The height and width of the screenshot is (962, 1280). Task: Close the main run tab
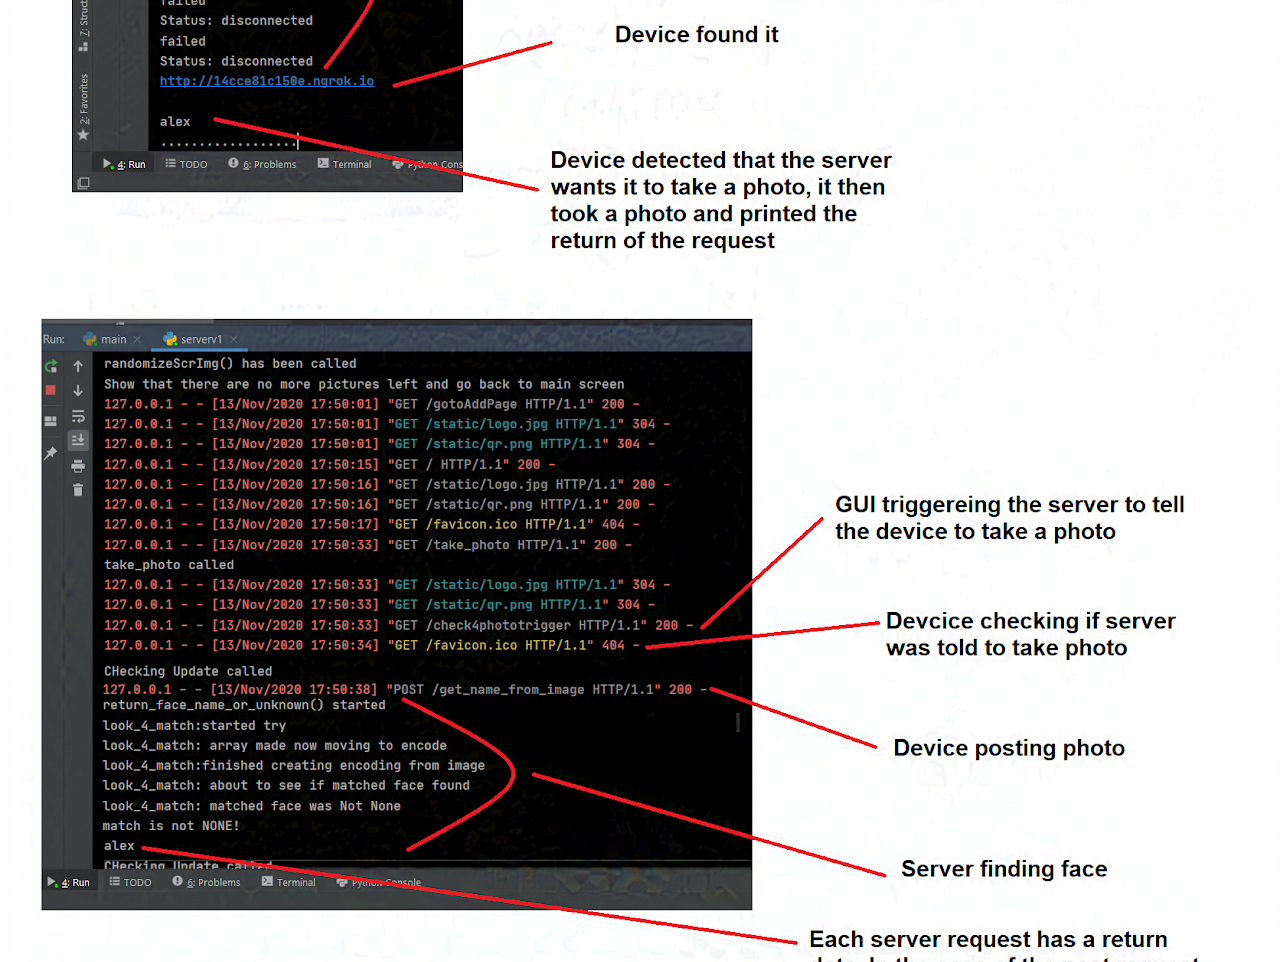(x=137, y=340)
